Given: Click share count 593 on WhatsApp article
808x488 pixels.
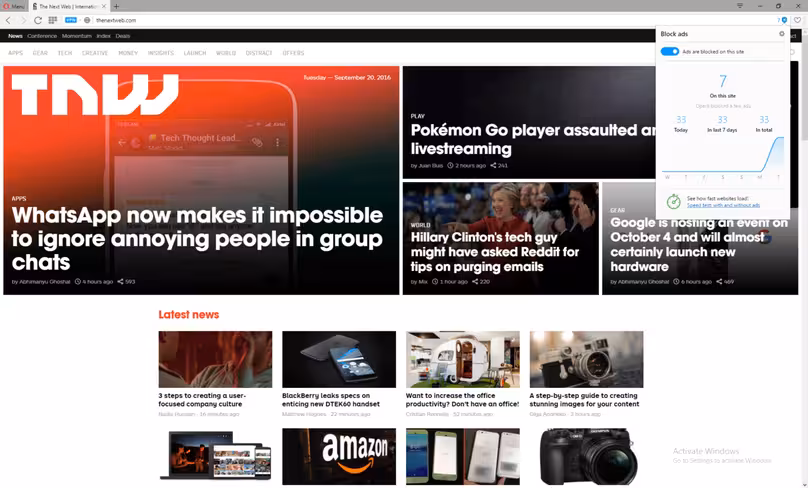Looking at the screenshot, I should (126, 281).
